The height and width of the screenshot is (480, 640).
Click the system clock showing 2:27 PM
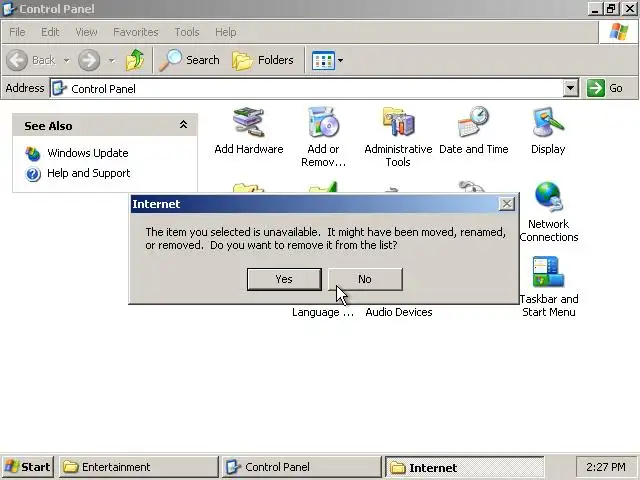(606, 467)
